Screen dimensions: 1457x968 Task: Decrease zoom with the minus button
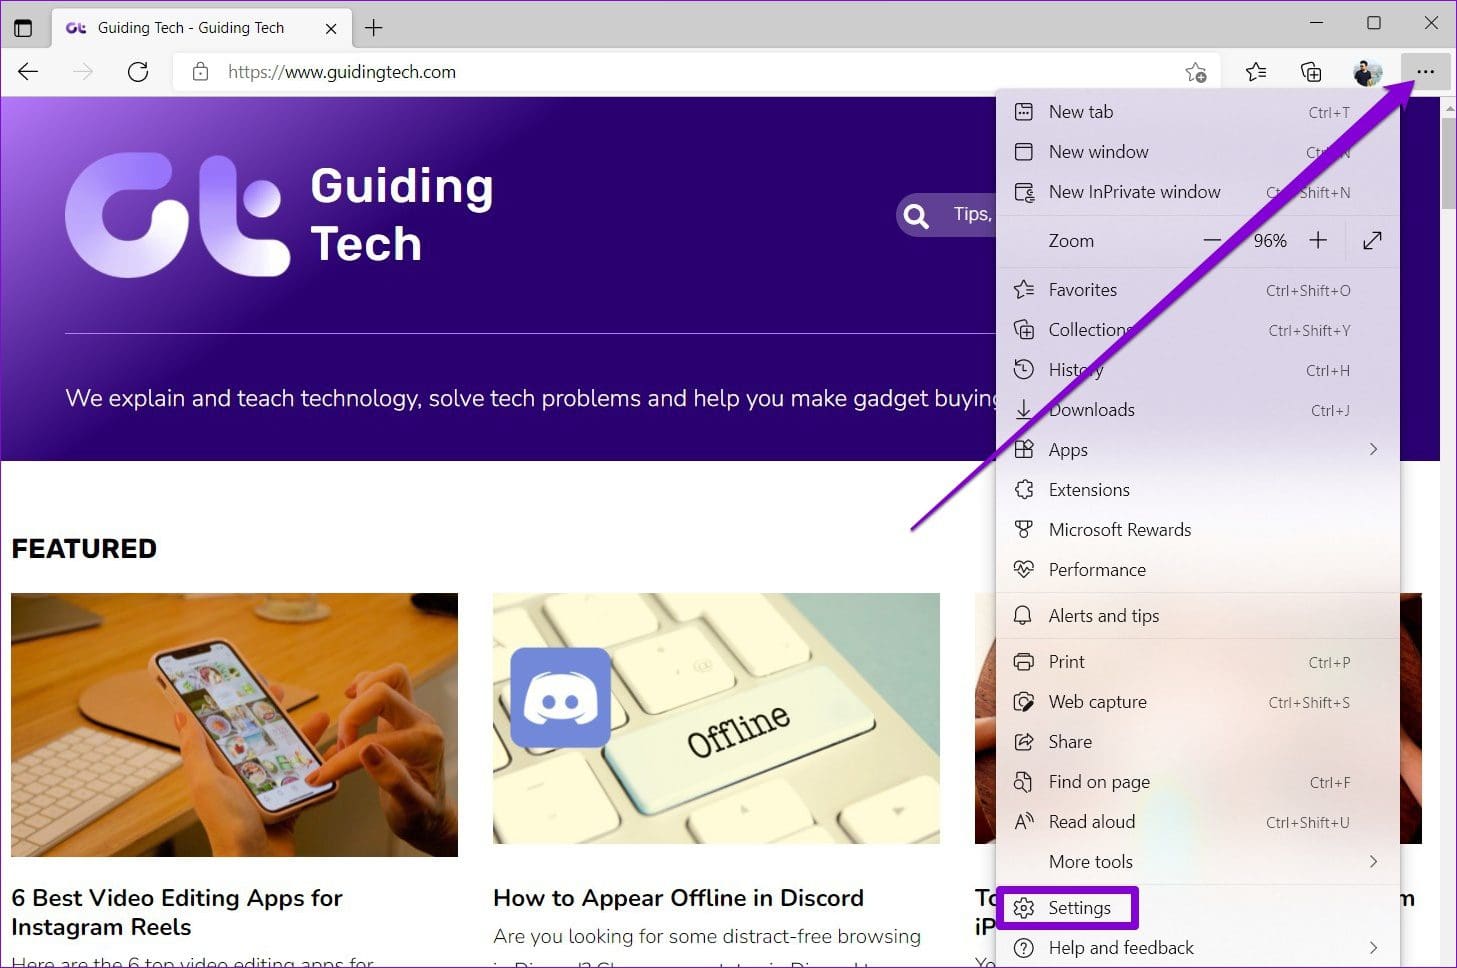click(1212, 241)
